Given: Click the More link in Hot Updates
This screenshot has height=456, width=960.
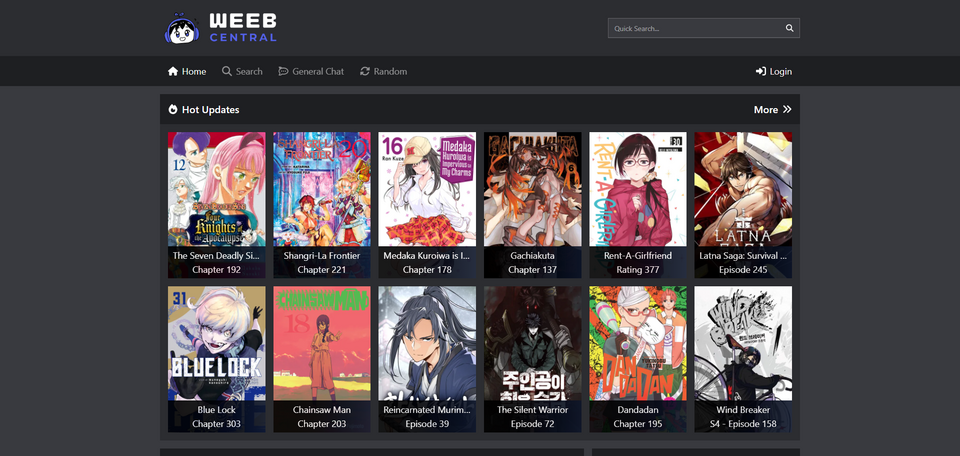Looking at the screenshot, I should [x=773, y=110].
